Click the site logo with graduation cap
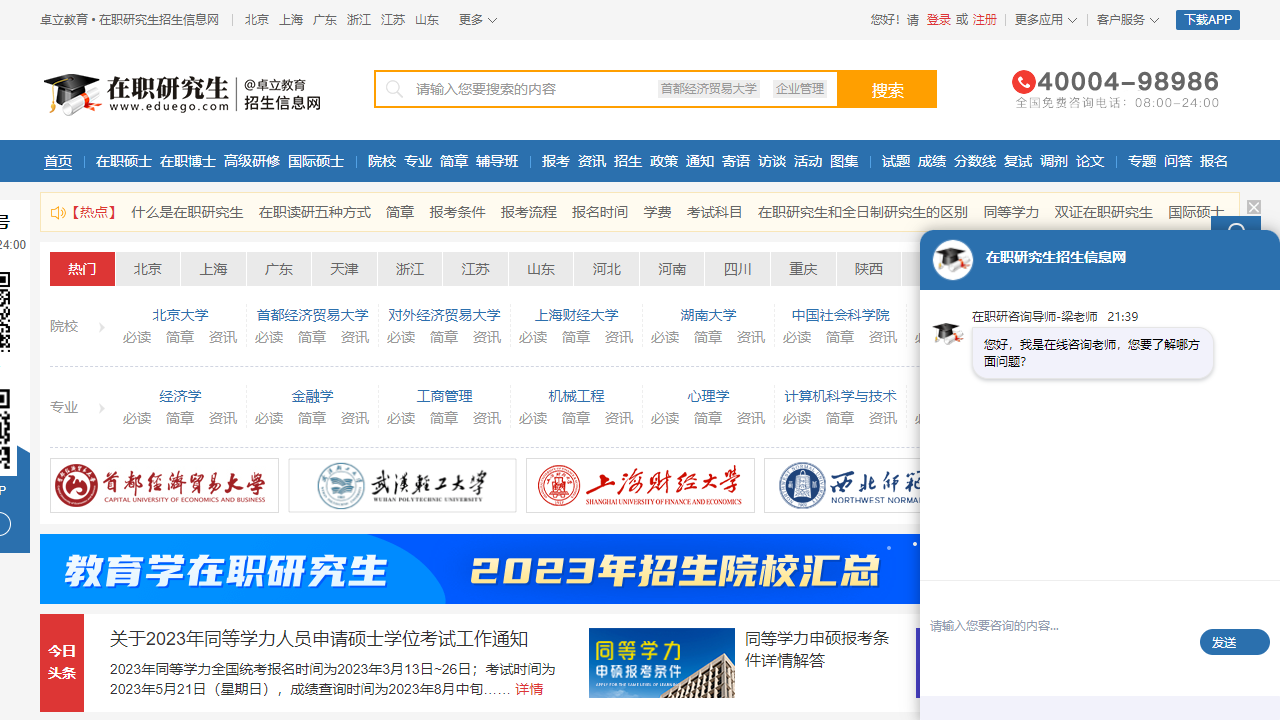Viewport: 1280px width, 720px height. [x=182, y=93]
